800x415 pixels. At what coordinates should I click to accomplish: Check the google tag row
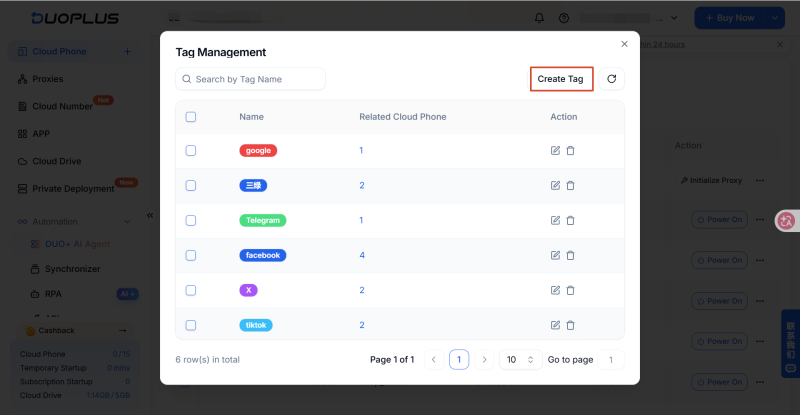coord(191,151)
